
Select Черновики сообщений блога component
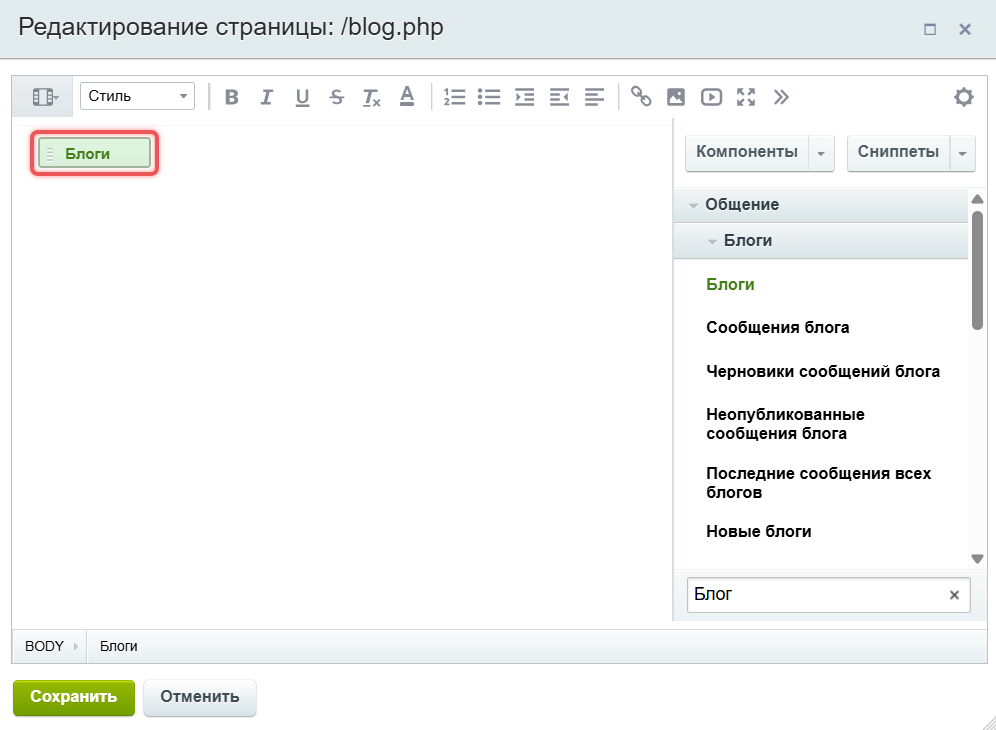tap(823, 372)
